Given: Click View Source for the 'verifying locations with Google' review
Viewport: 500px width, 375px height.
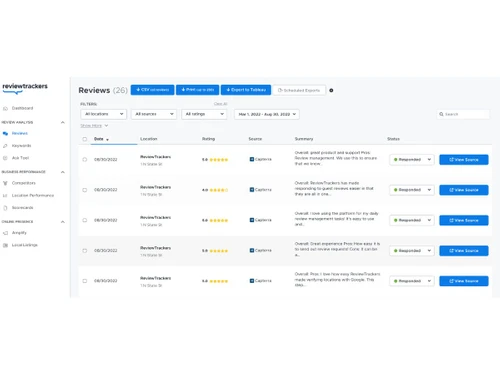Looking at the screenshot, I should pos(464,281).
